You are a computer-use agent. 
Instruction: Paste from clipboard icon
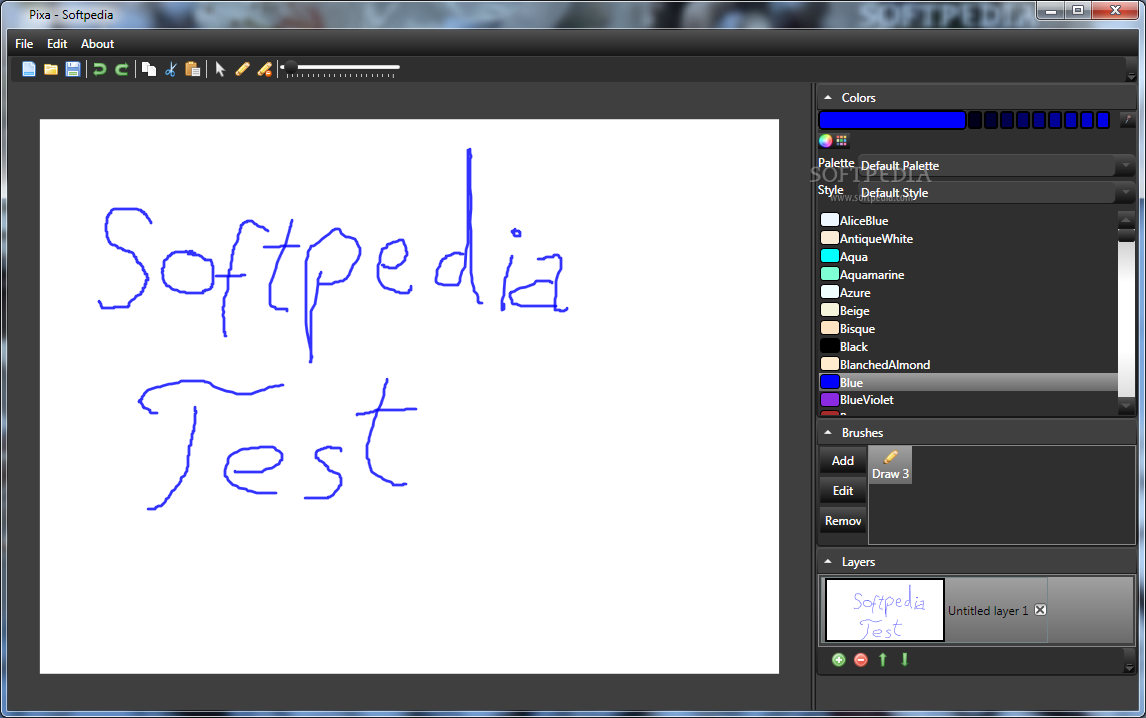click(193, 69)
